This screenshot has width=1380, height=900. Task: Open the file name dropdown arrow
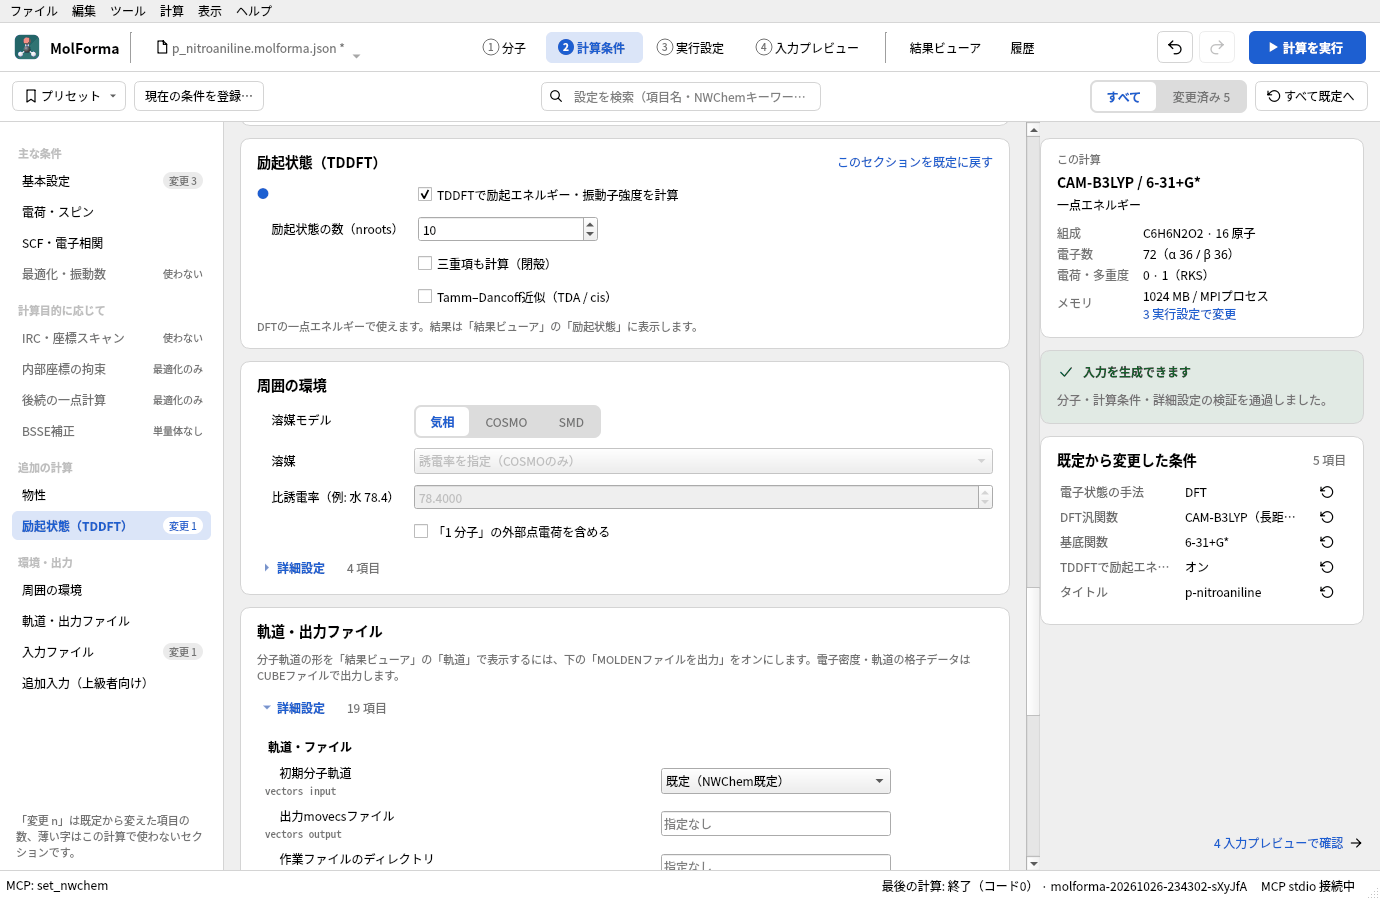356,56
